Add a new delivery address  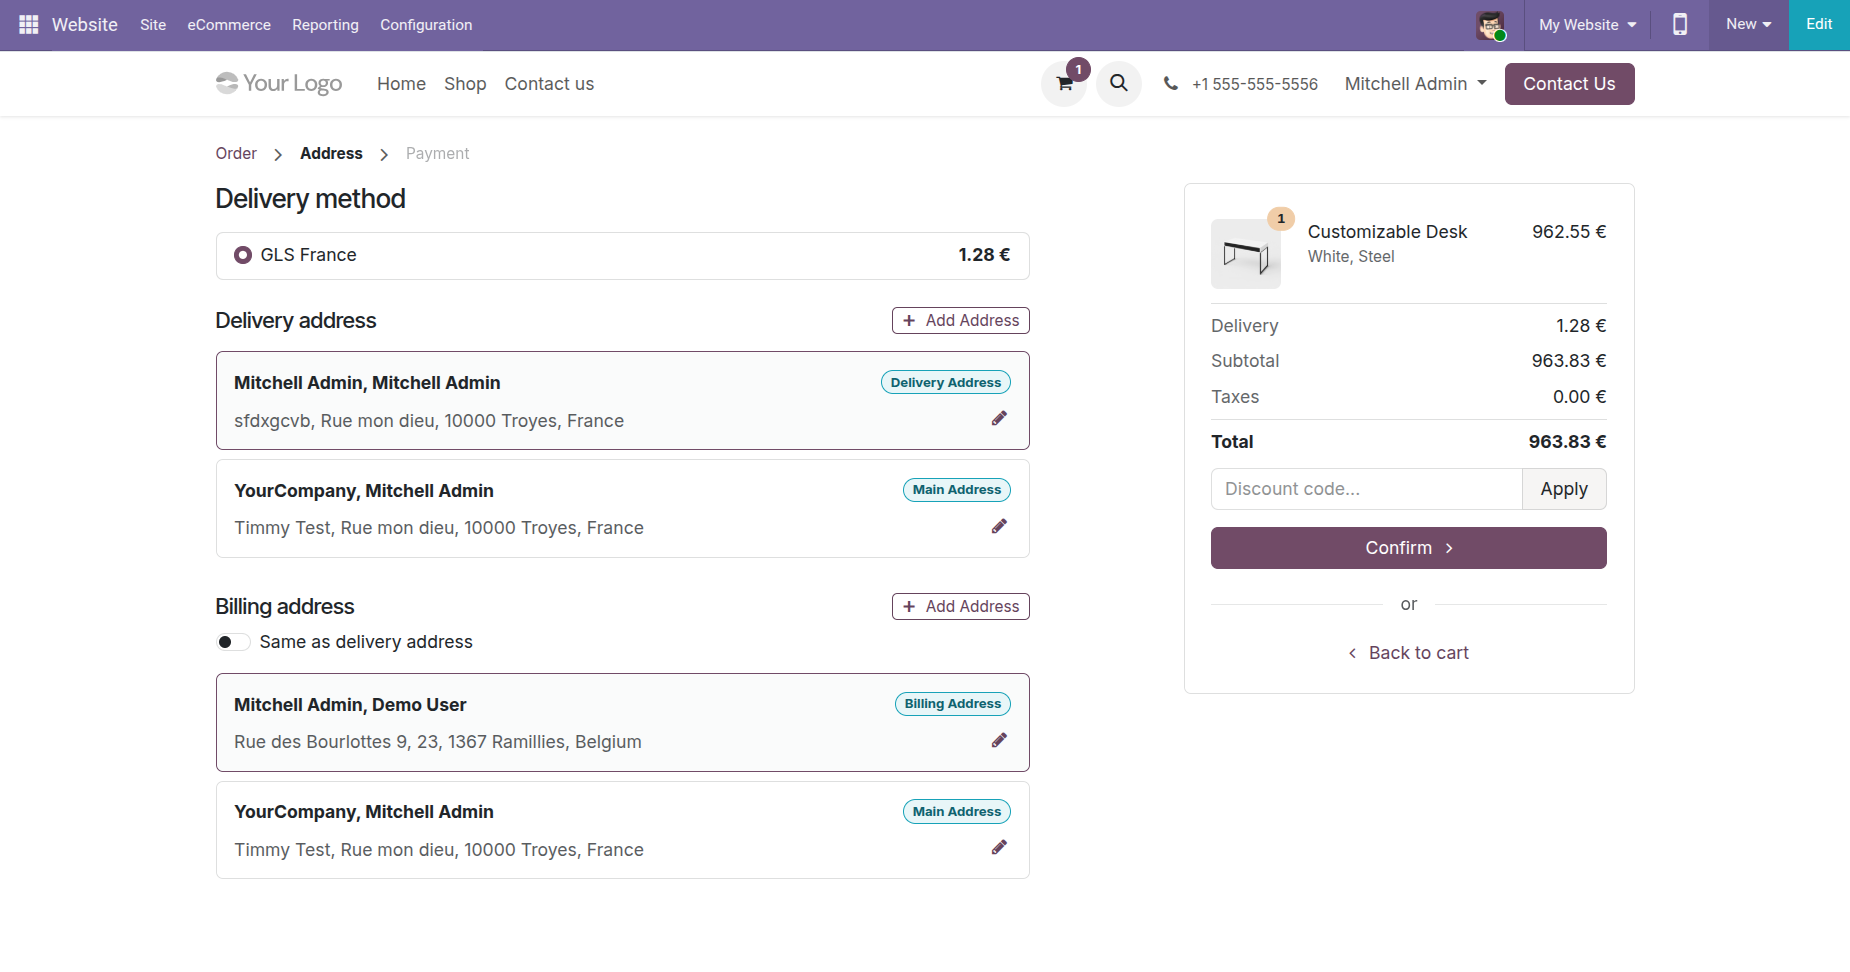[961, 320]
